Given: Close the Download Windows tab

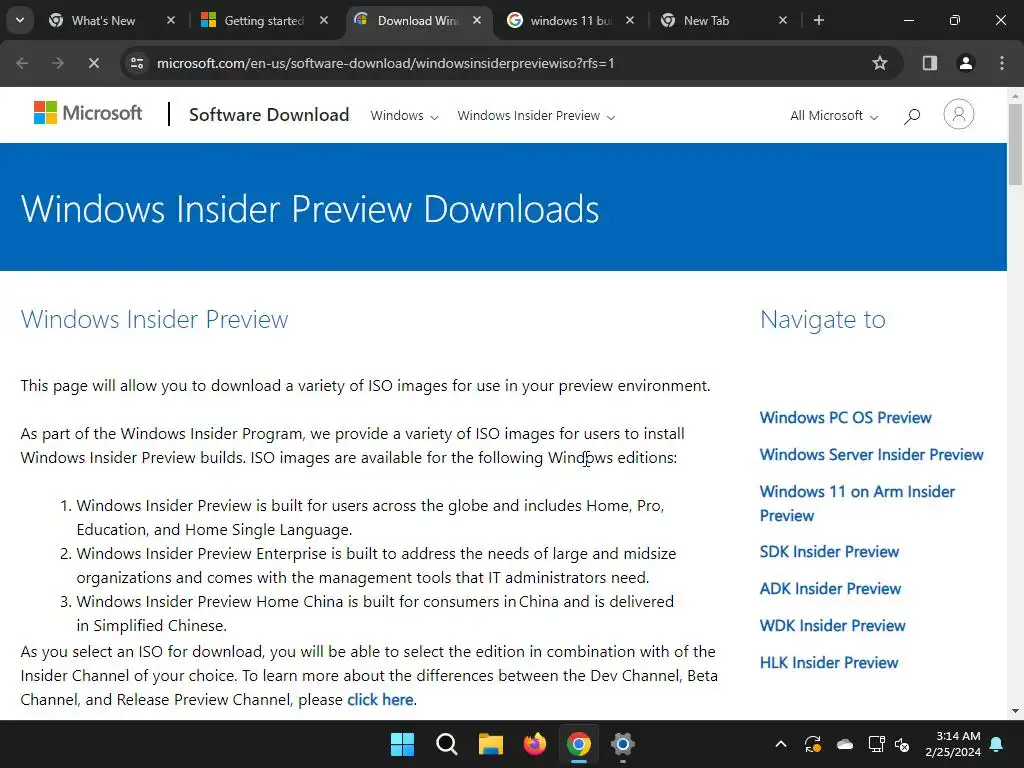Looking at the screenshot, I should (x=477, y=20).
